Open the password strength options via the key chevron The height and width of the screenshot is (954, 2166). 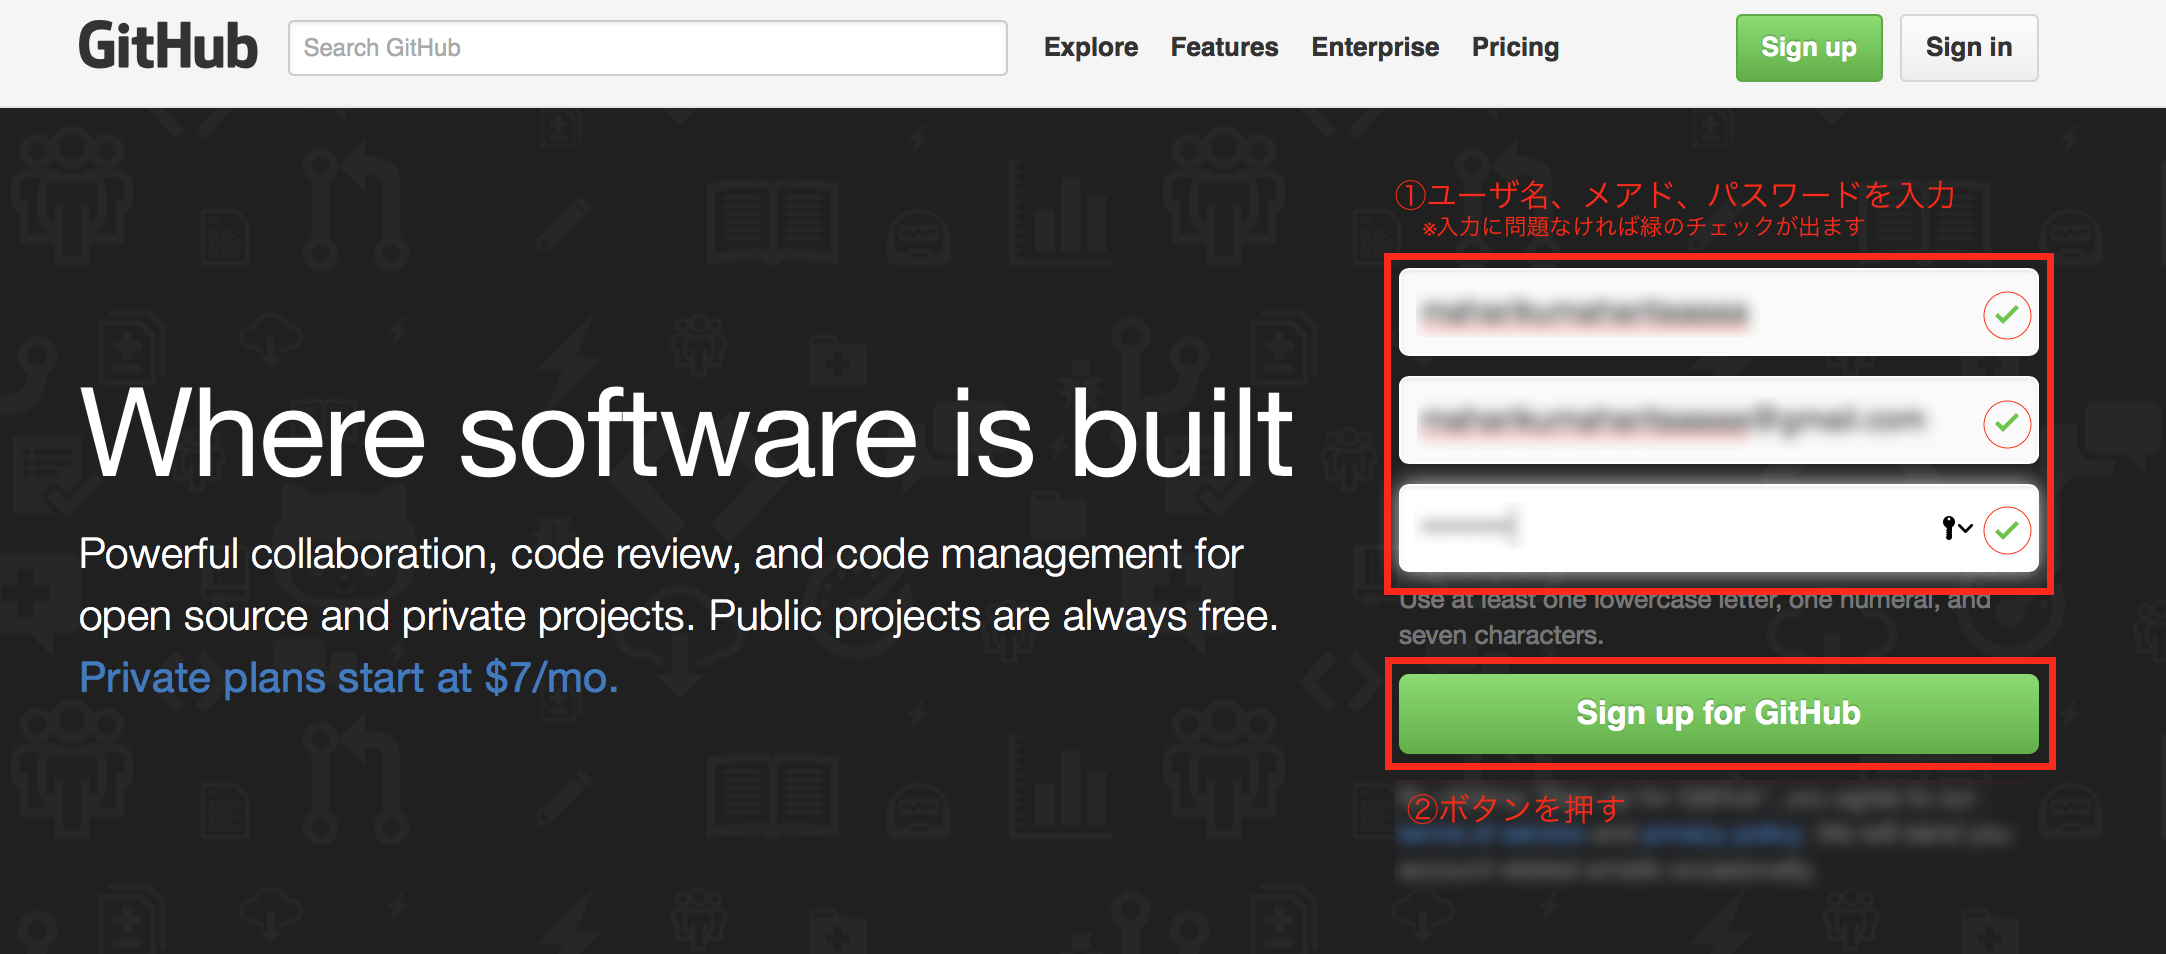pyautogui.click(x=1965, y=530)
